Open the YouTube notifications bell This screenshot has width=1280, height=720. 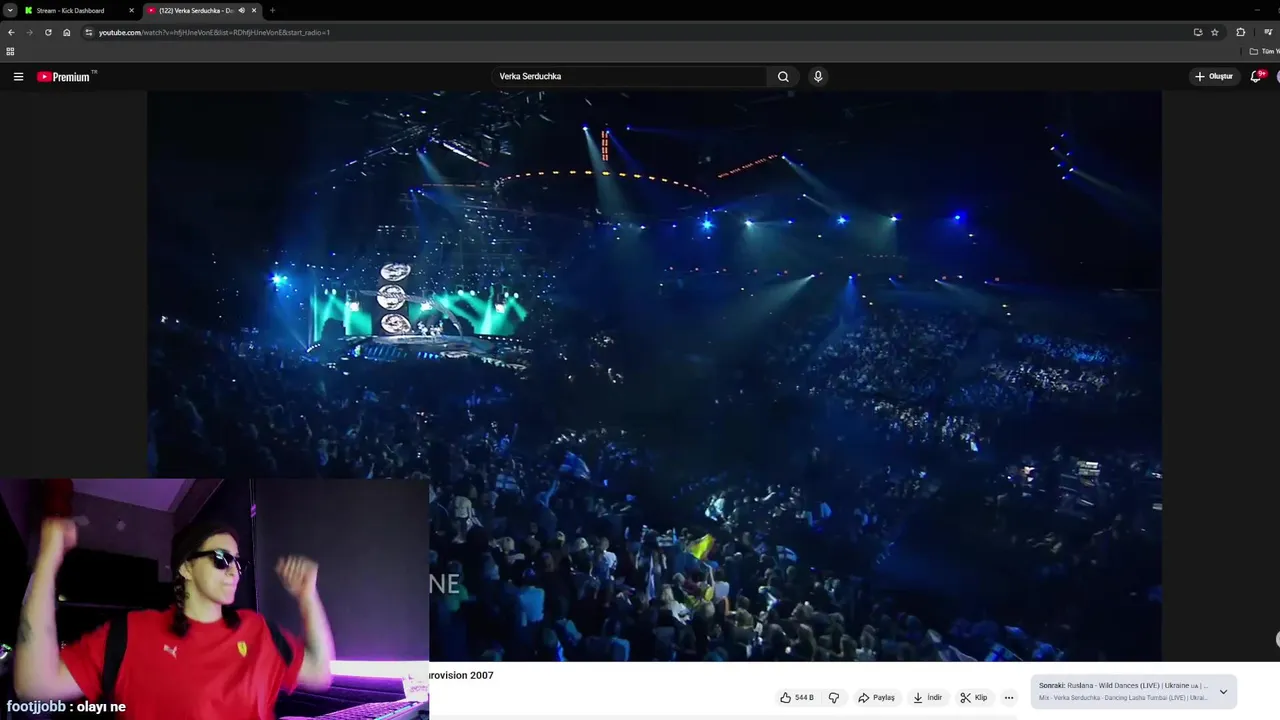coord(1257,76)
